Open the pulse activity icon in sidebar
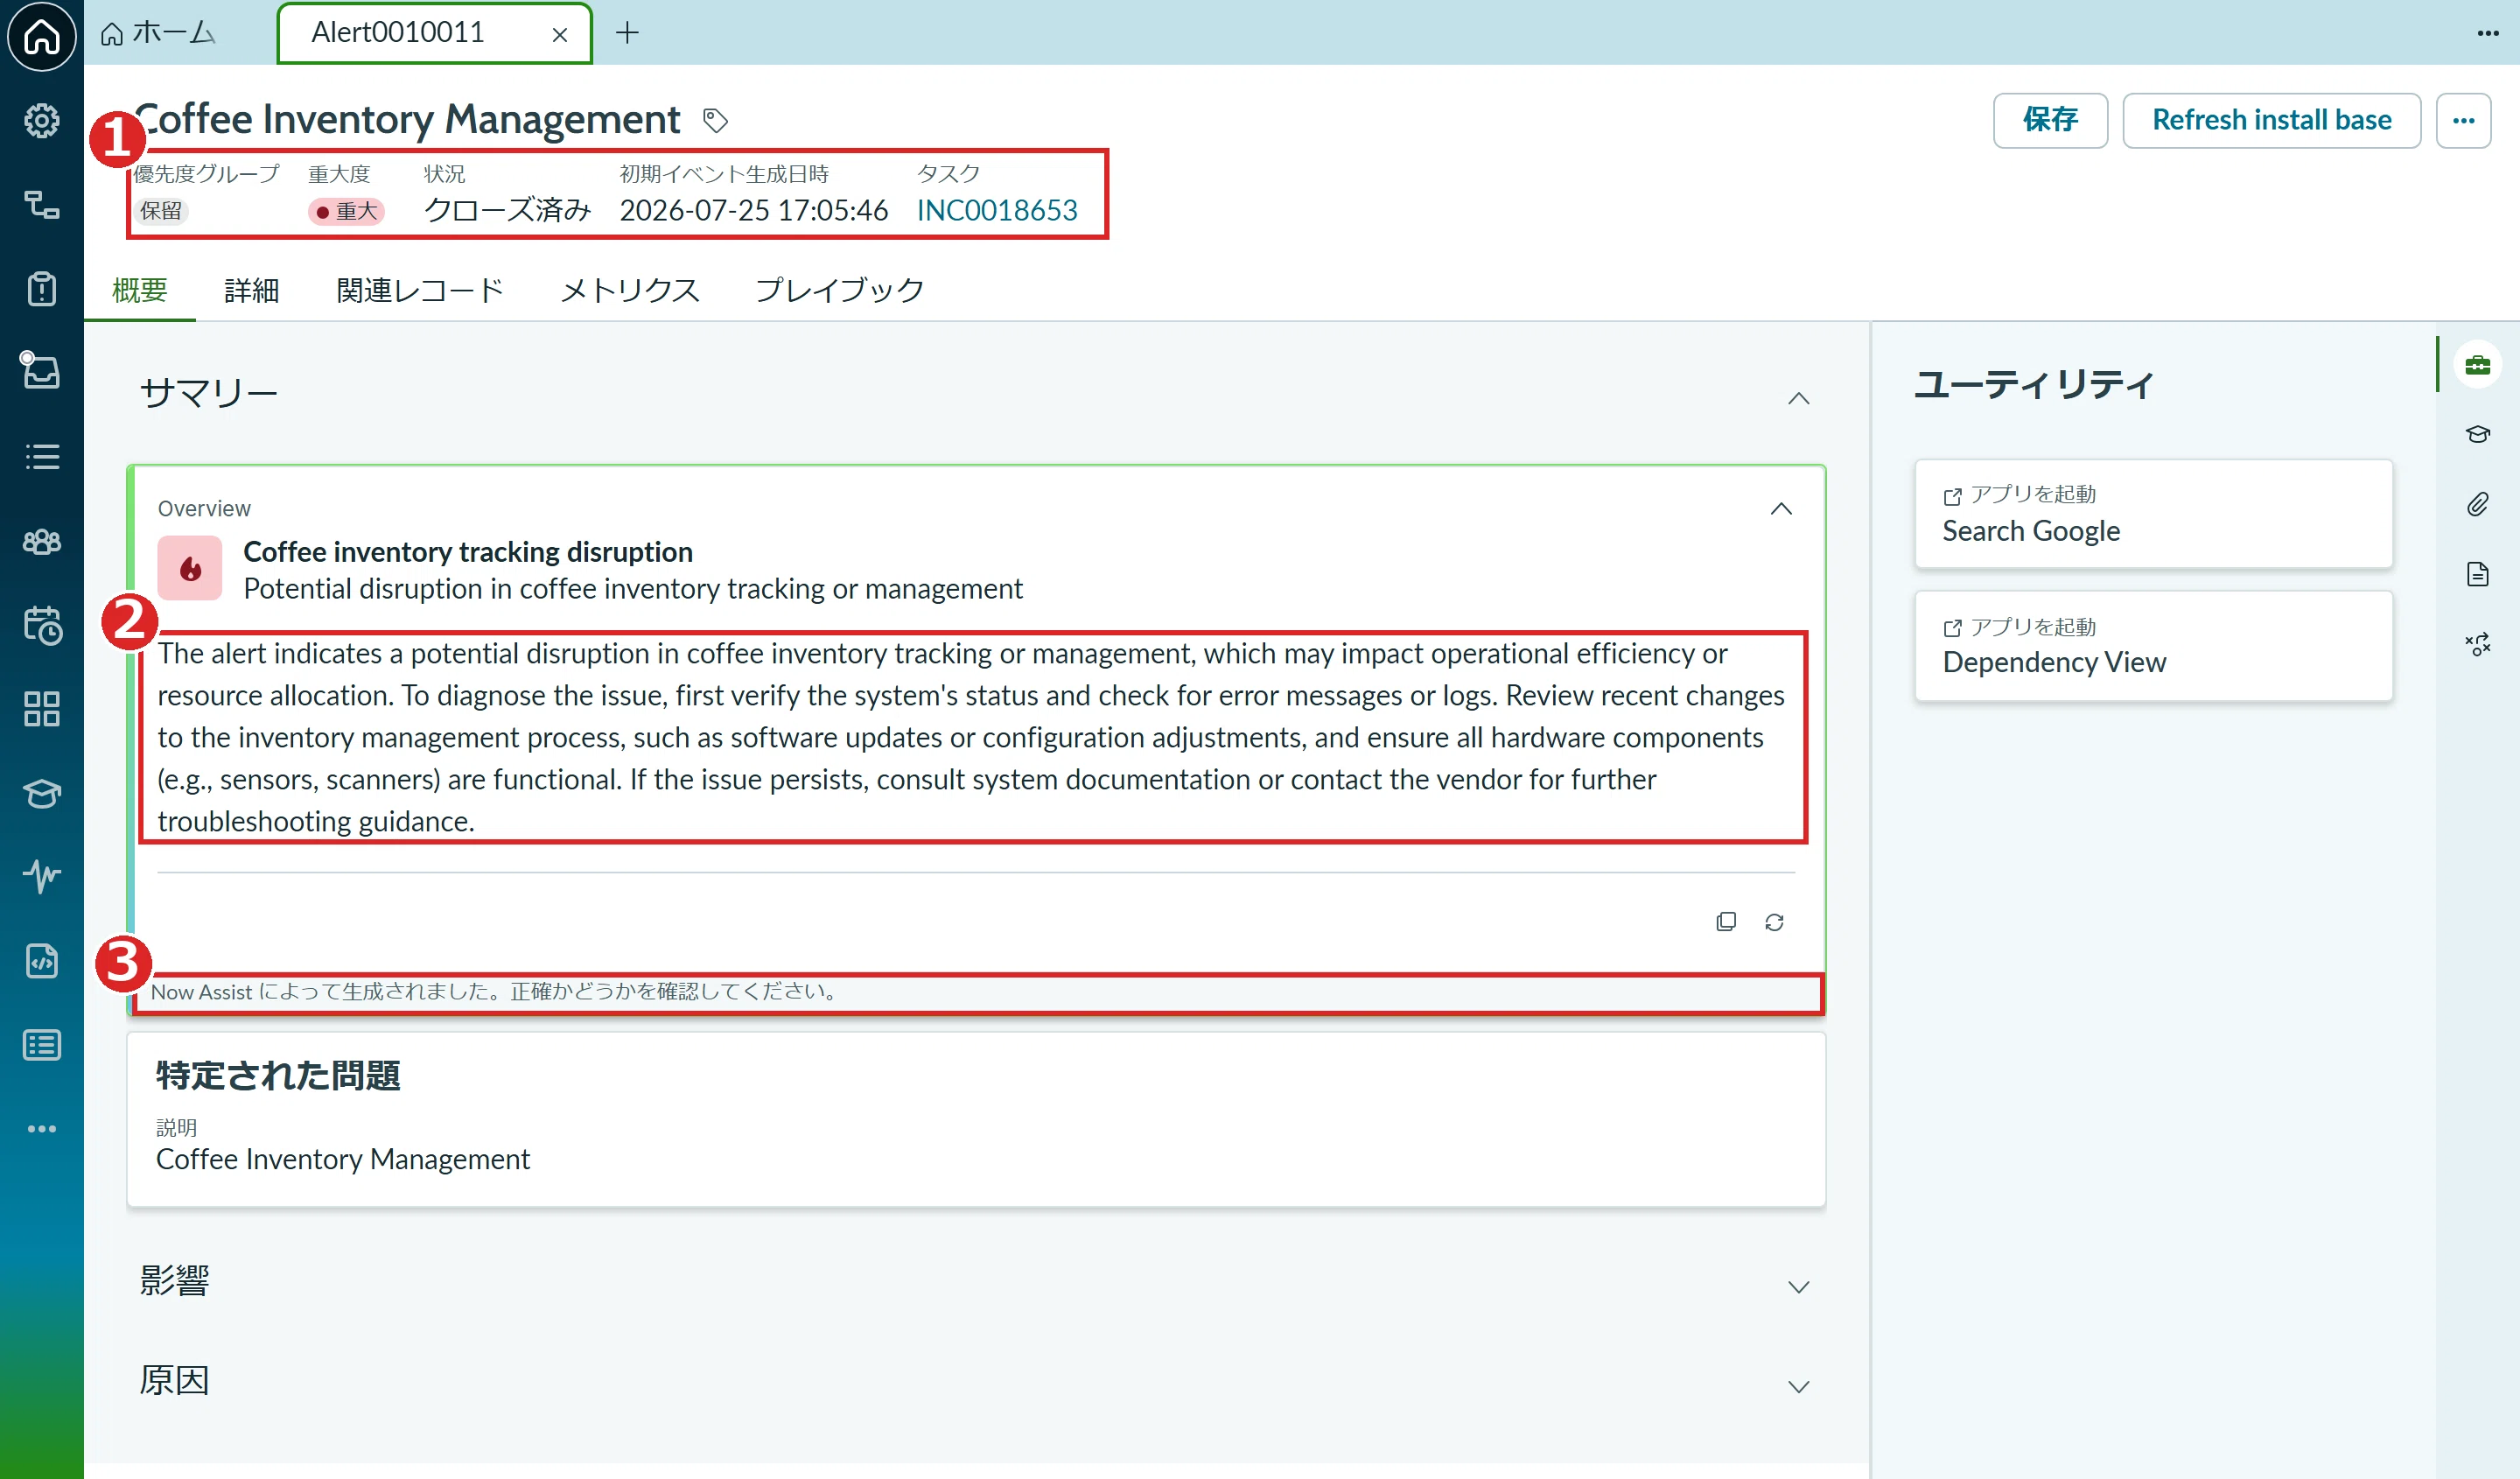The height and width of the screenshot is (1479, 2520). click(41, 876)
